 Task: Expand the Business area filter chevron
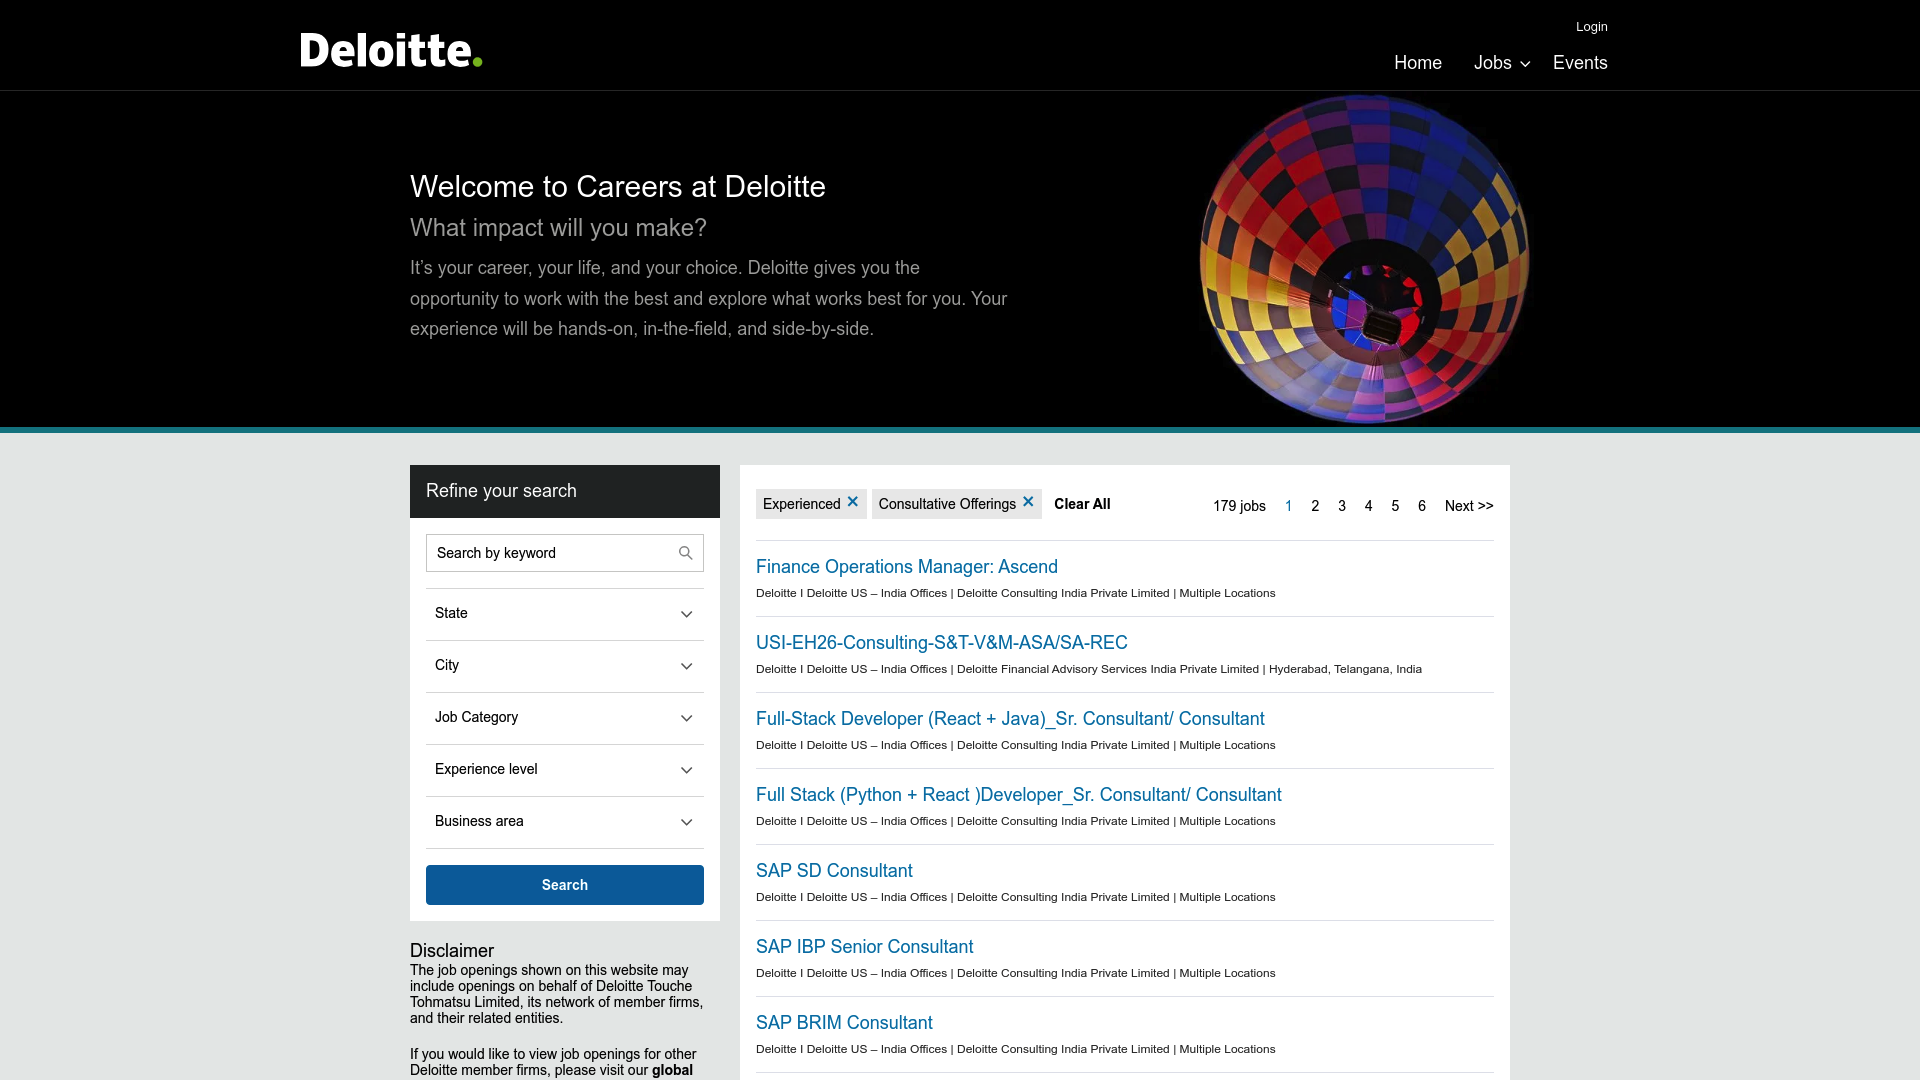click(686, 822)
